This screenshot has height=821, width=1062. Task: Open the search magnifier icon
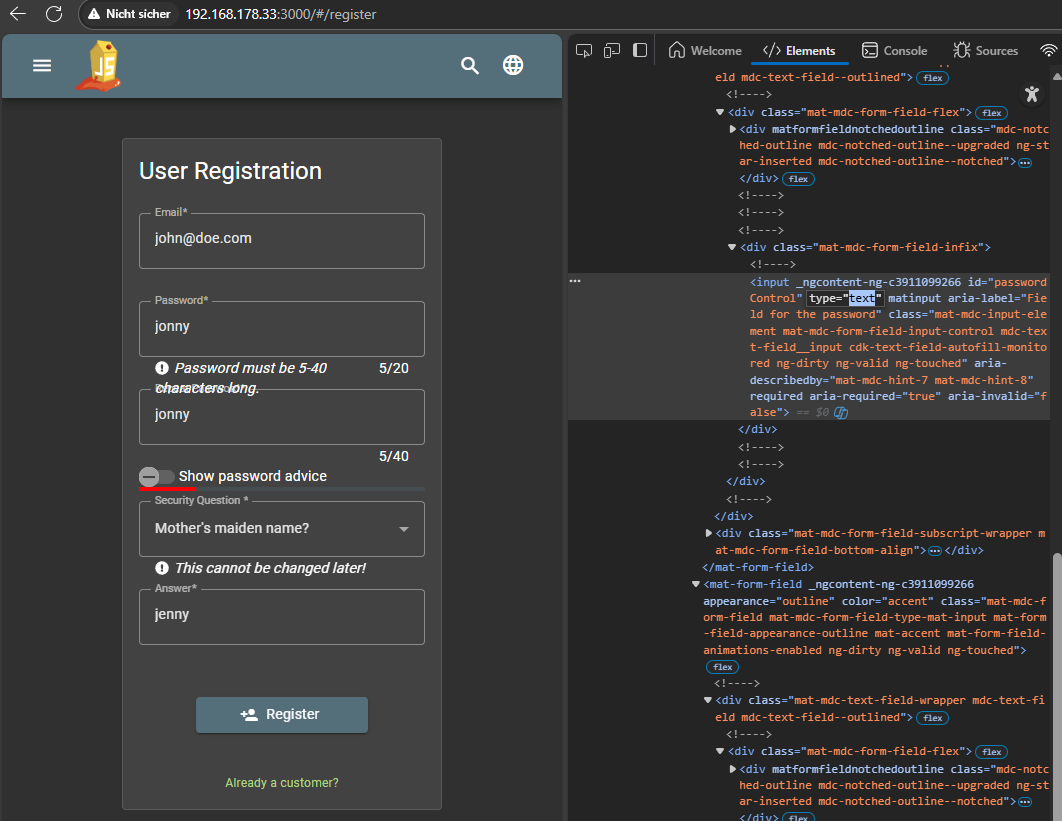[470, 66]
